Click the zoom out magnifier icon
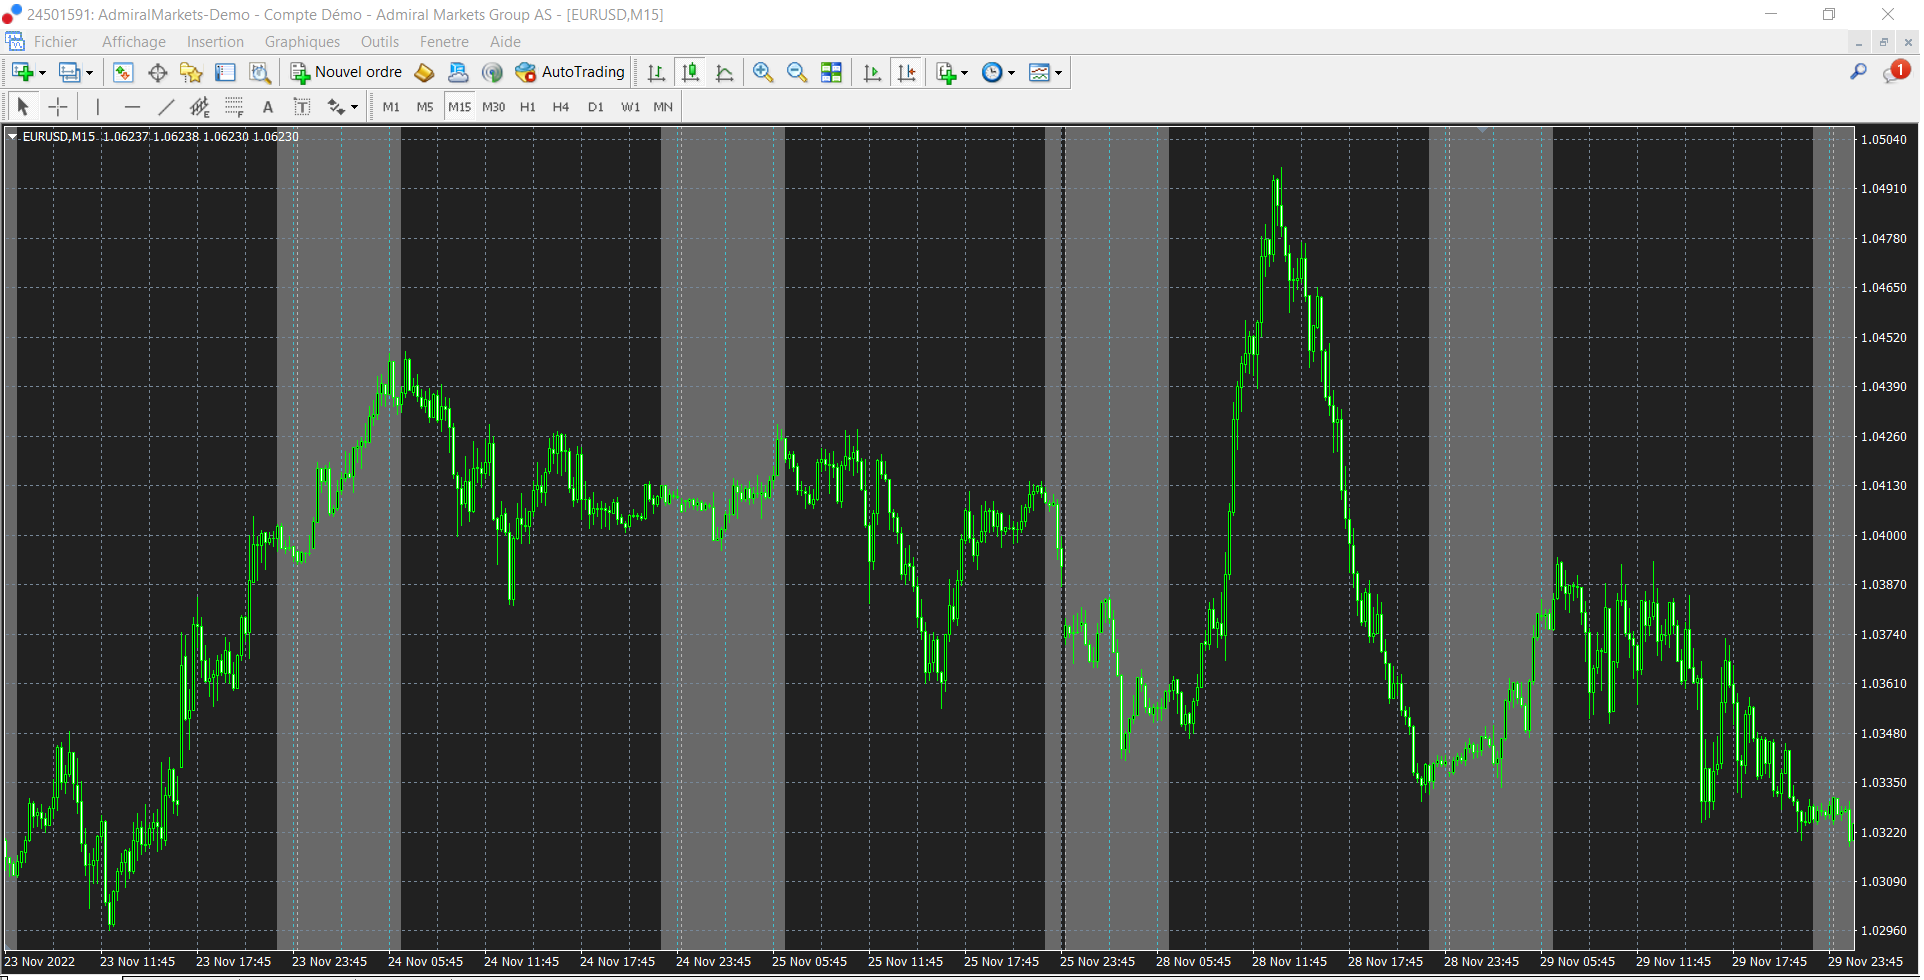The width and height of the screenshot is (1924, 980). (797, 72)
